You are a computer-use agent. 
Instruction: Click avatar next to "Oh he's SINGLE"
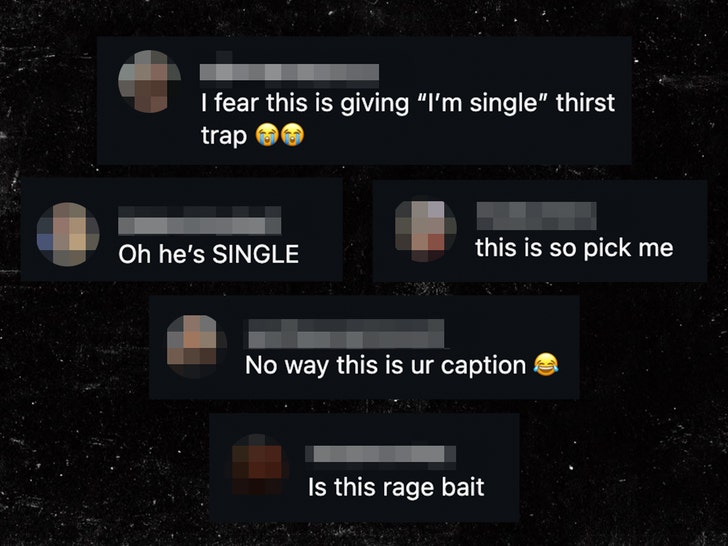[x=68, y=234]
